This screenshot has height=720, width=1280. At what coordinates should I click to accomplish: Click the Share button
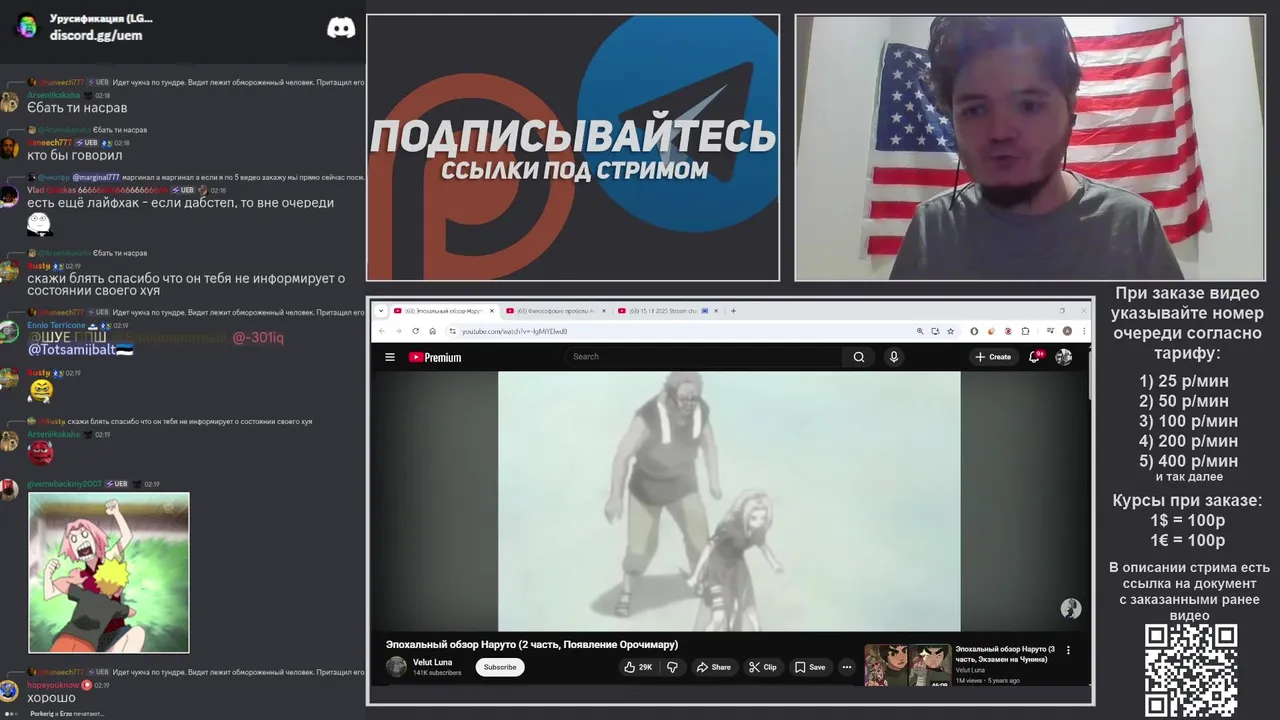coord(713,667)
